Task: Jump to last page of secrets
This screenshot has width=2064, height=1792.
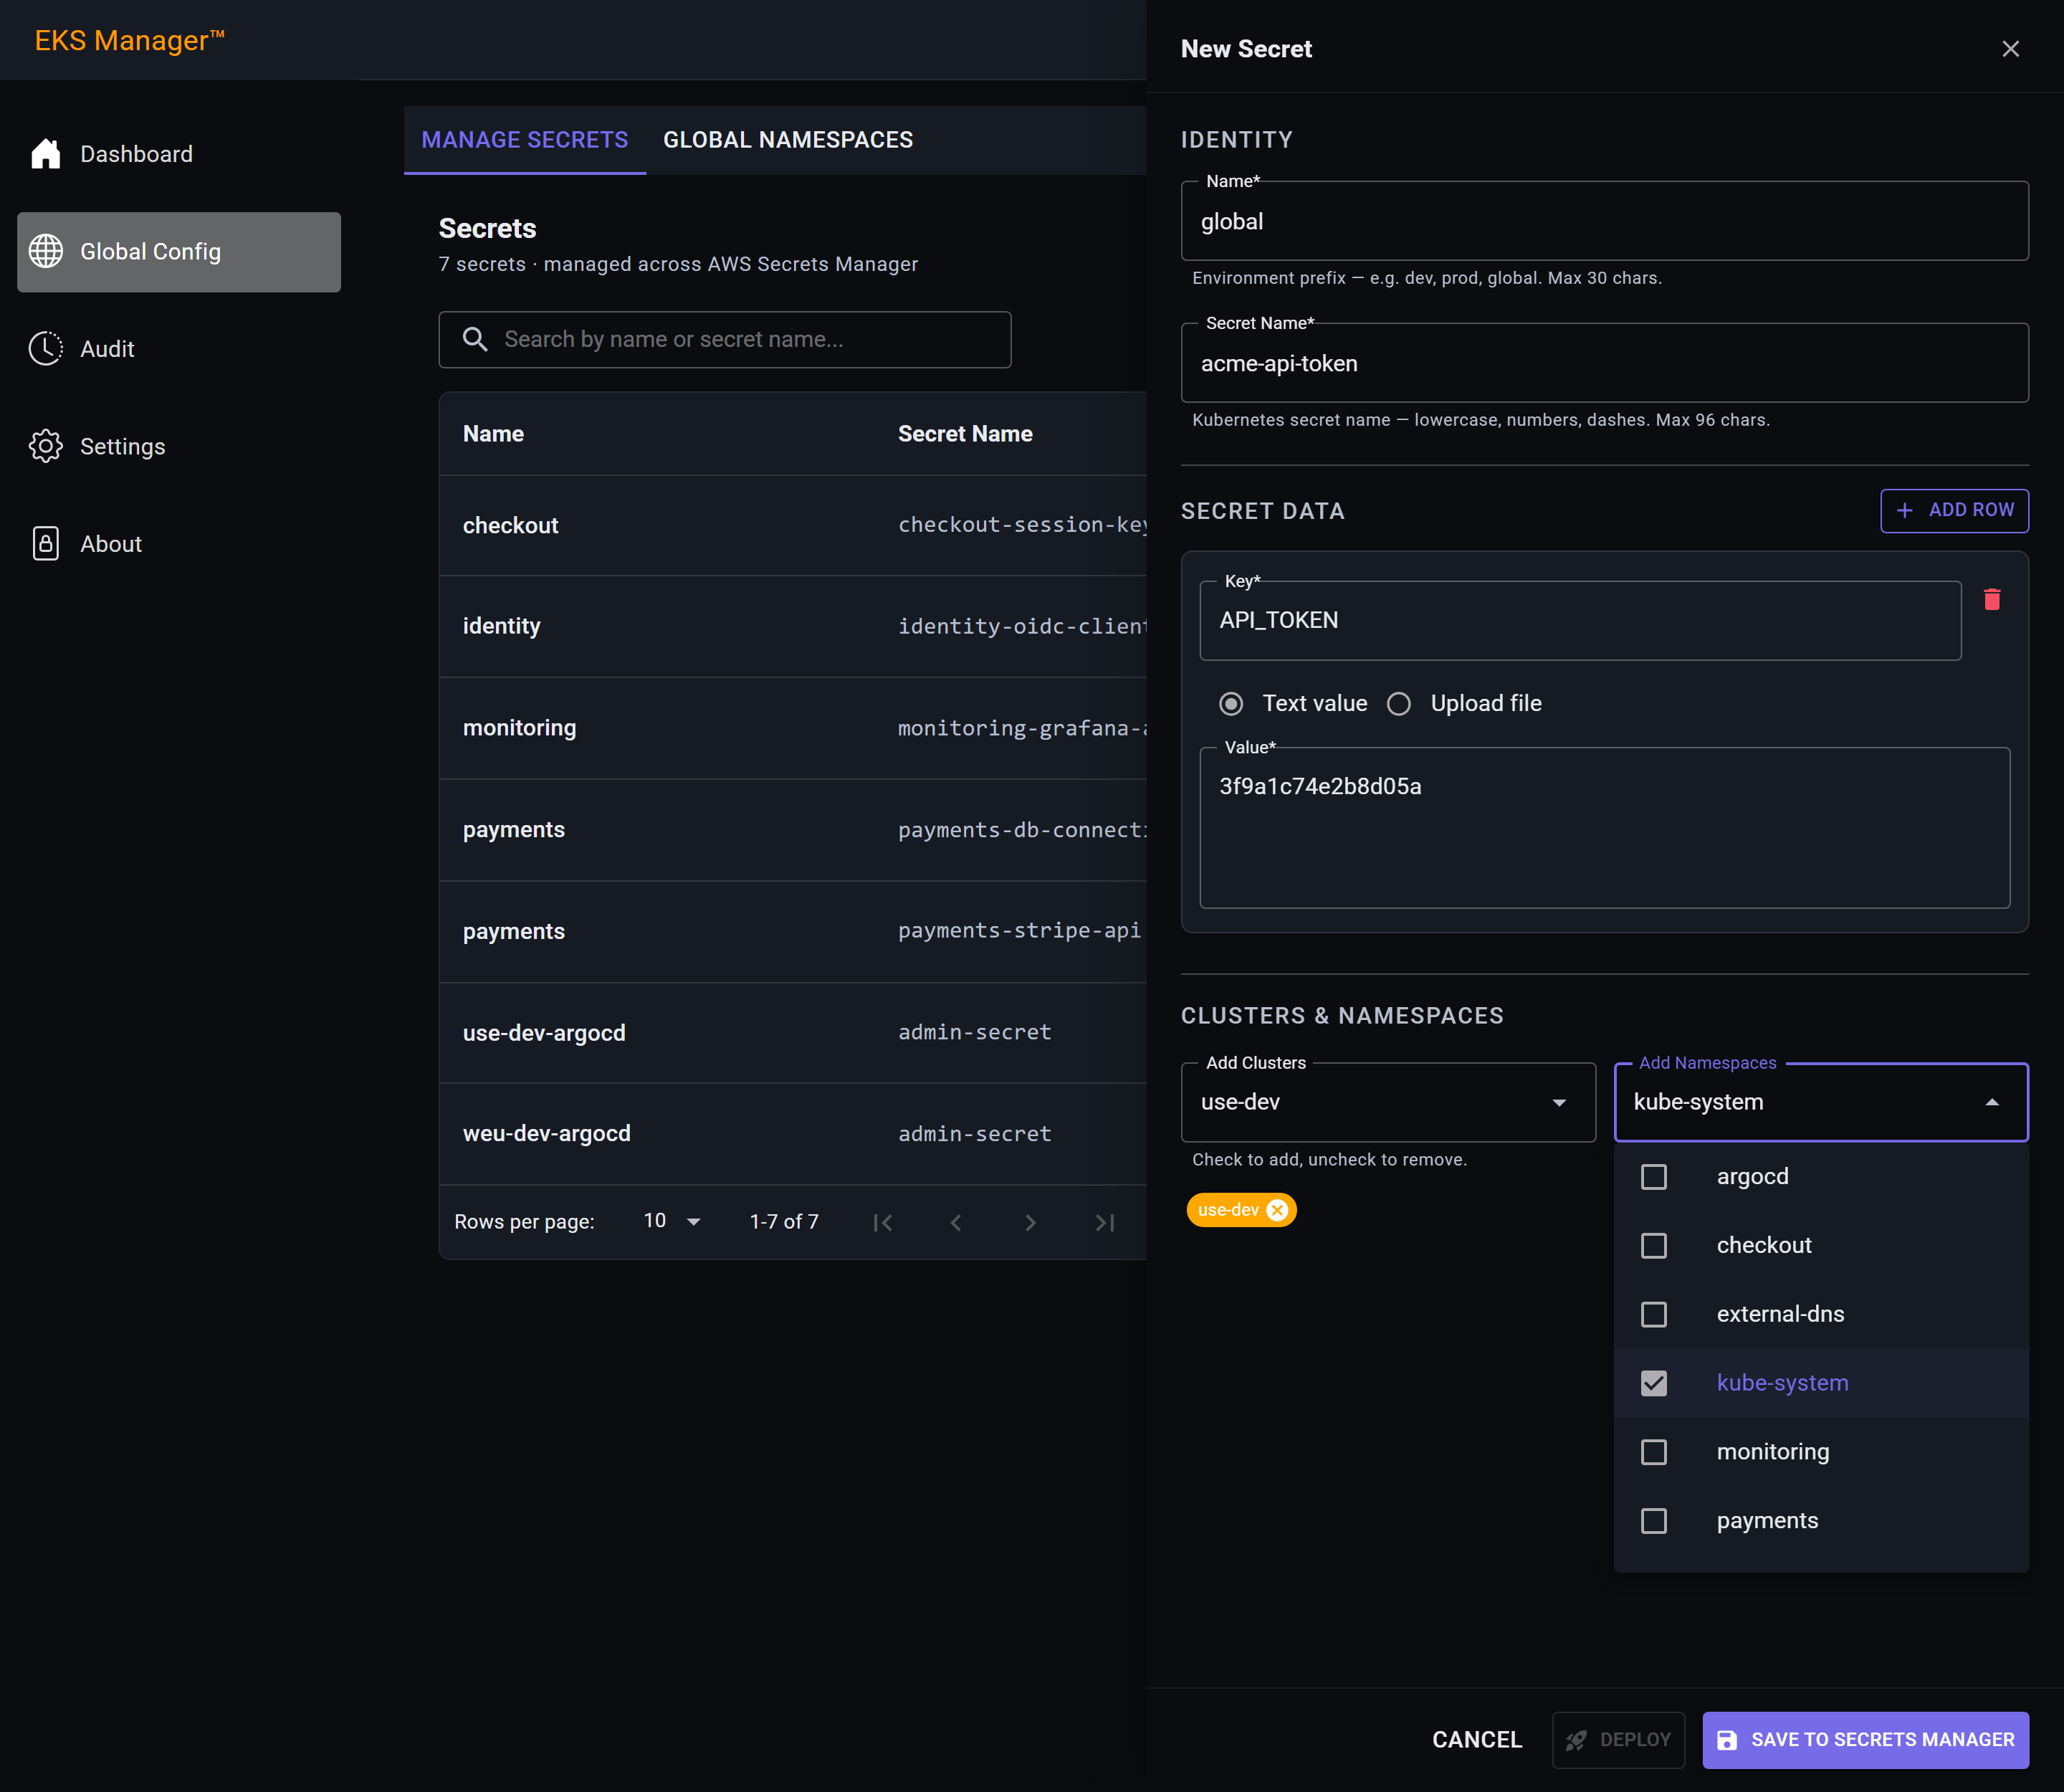Action: [x=1104, y=1223]
